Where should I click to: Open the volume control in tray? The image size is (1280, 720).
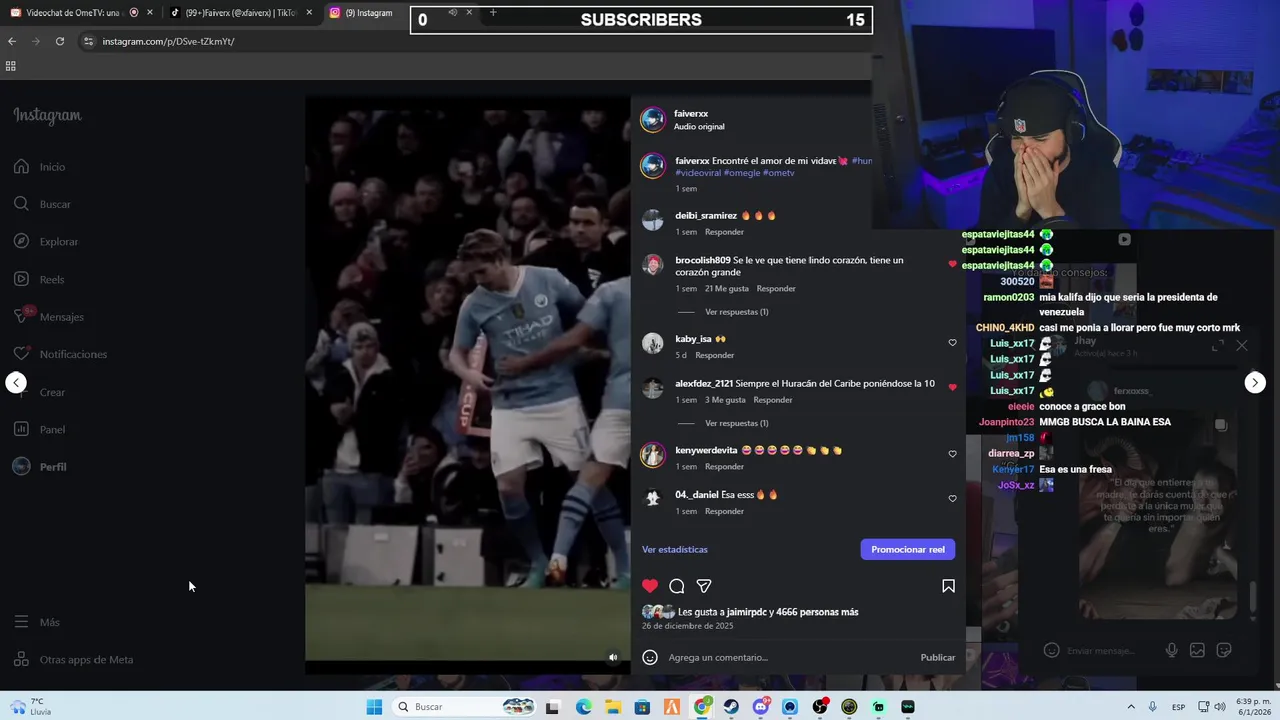(x=1220, y=707)
